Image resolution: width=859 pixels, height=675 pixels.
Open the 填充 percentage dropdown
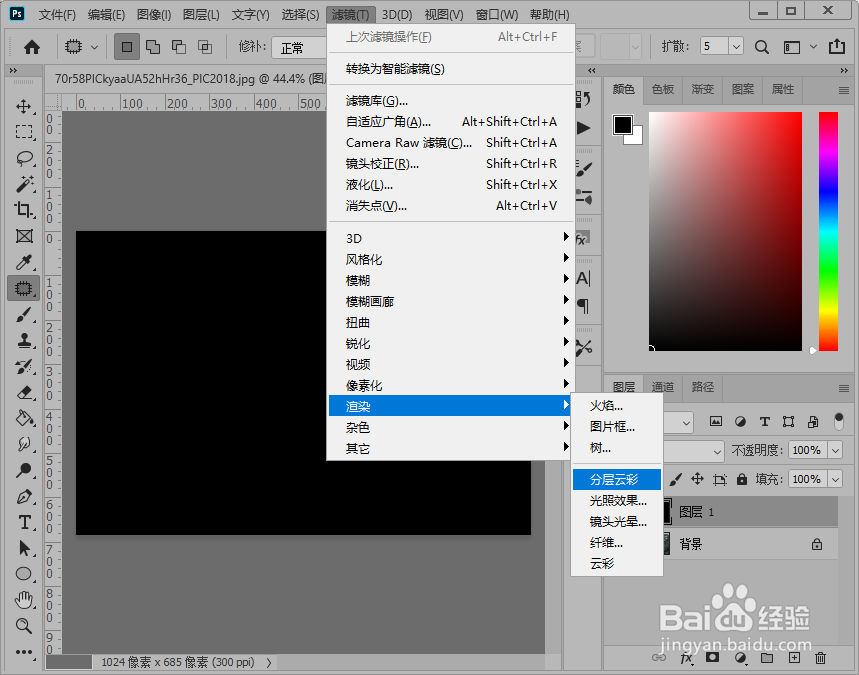(x=833, y=479)
